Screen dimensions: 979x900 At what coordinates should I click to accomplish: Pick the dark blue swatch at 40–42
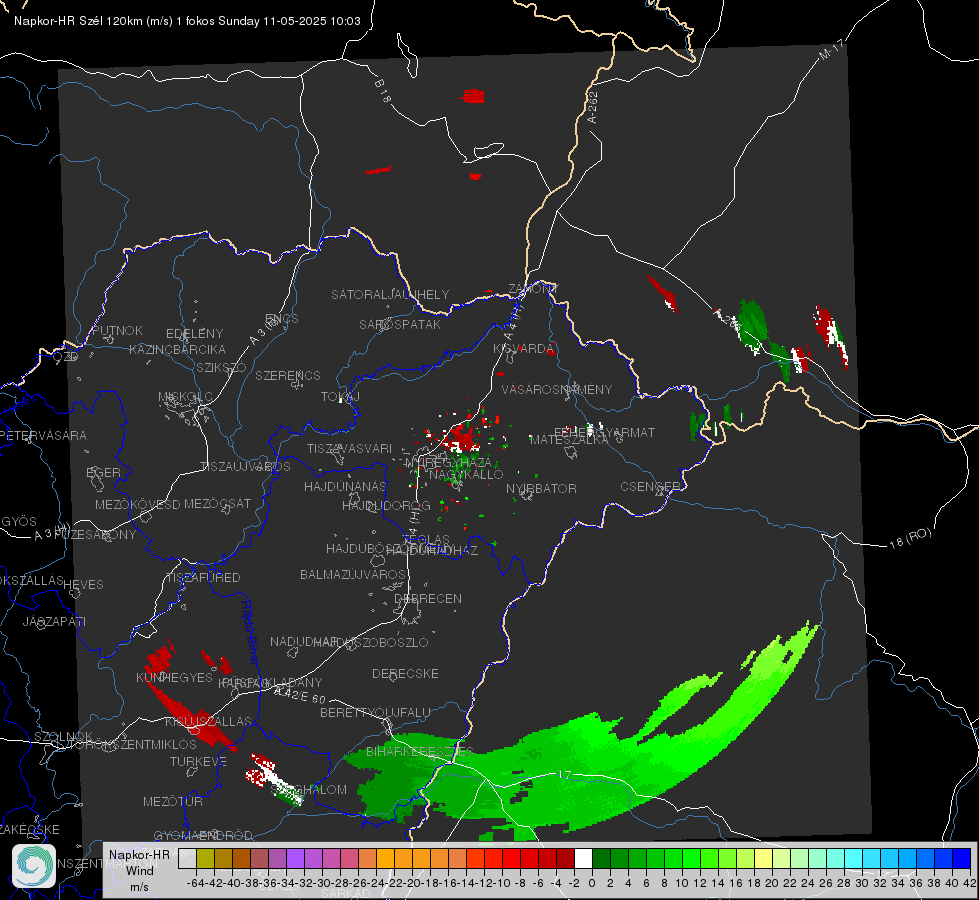962,859
